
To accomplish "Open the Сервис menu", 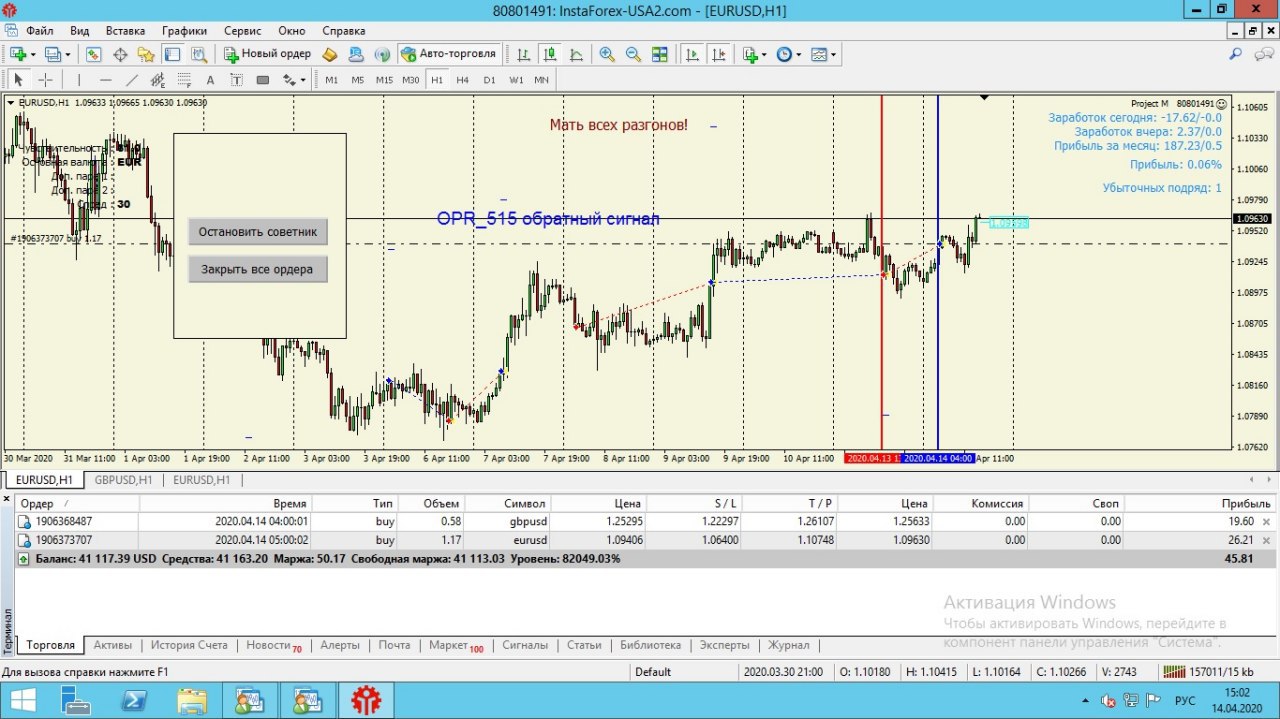I will 243,31.
